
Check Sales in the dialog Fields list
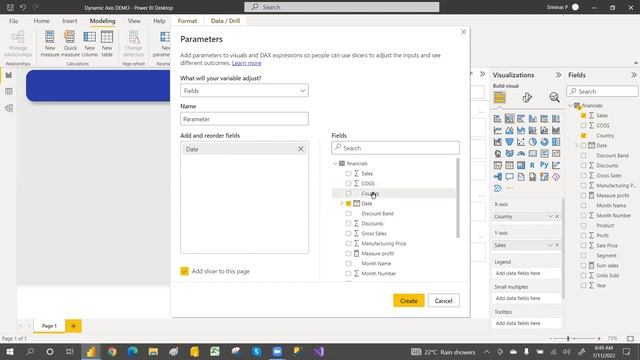(348, 173)
